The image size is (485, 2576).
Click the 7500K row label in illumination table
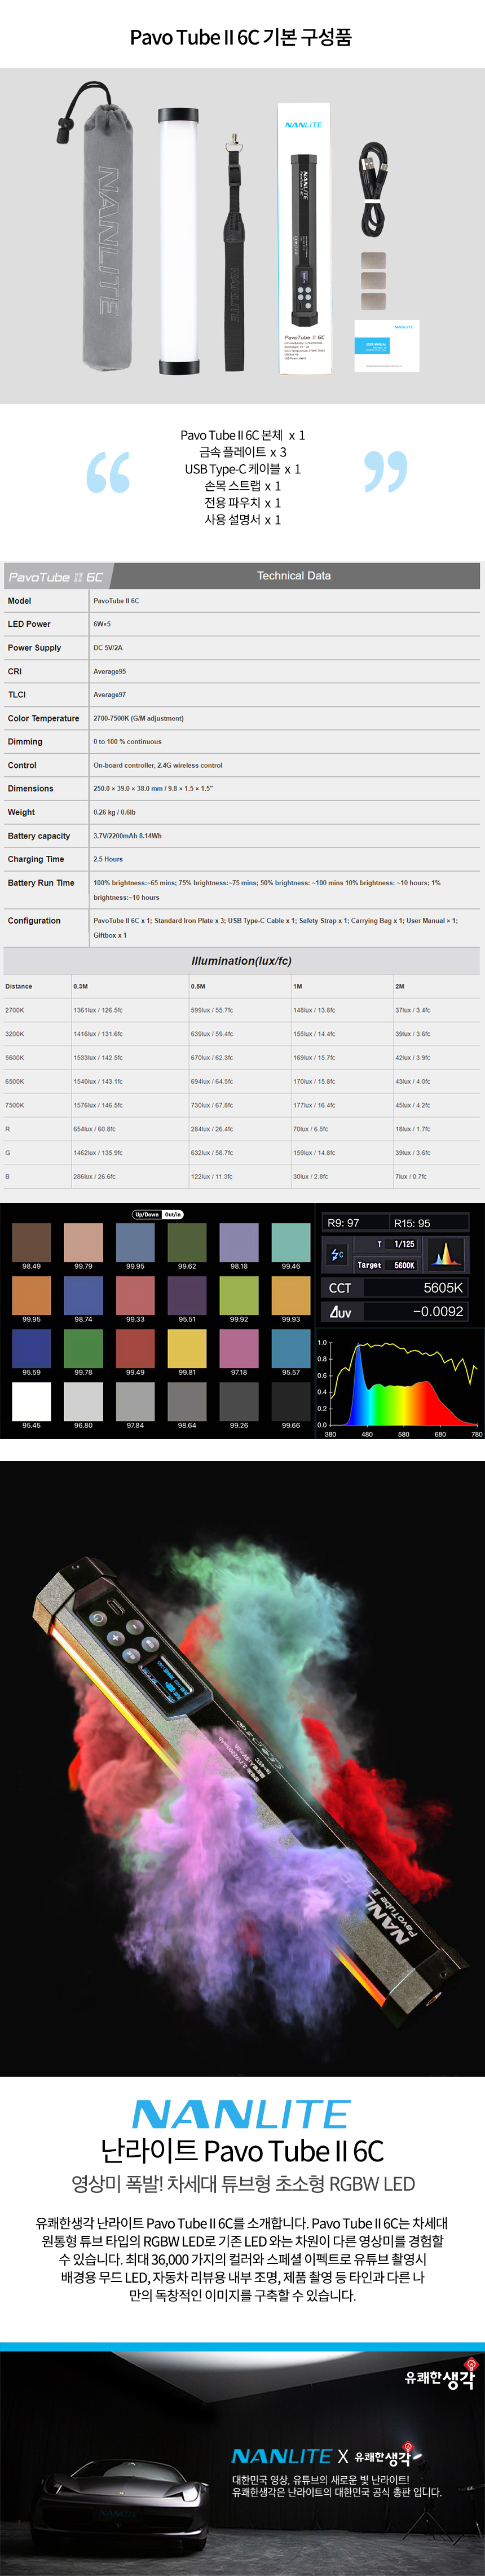click(x=15, y=1105)
